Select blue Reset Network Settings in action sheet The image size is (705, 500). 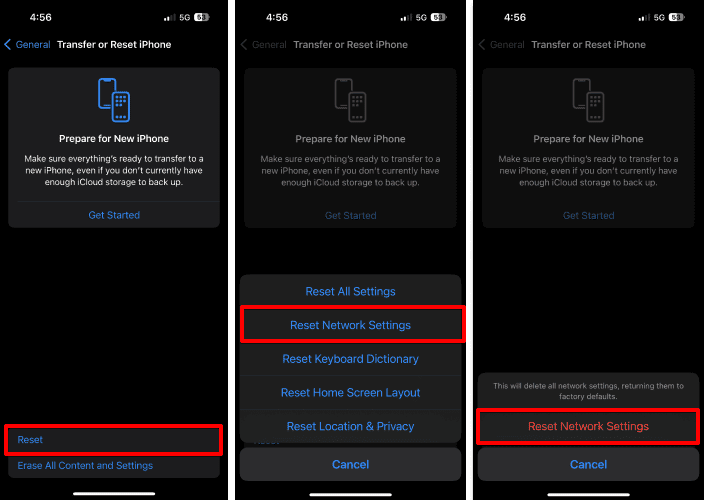350,325
